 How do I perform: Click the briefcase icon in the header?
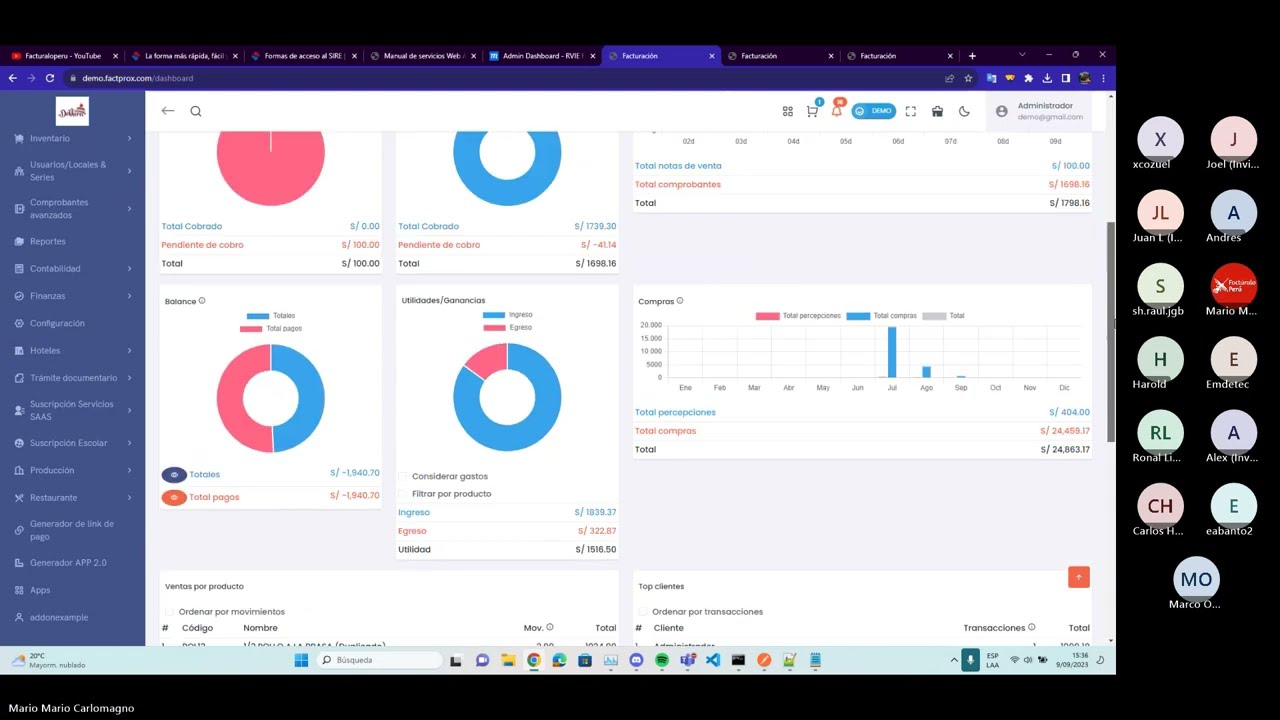[937, 111]
